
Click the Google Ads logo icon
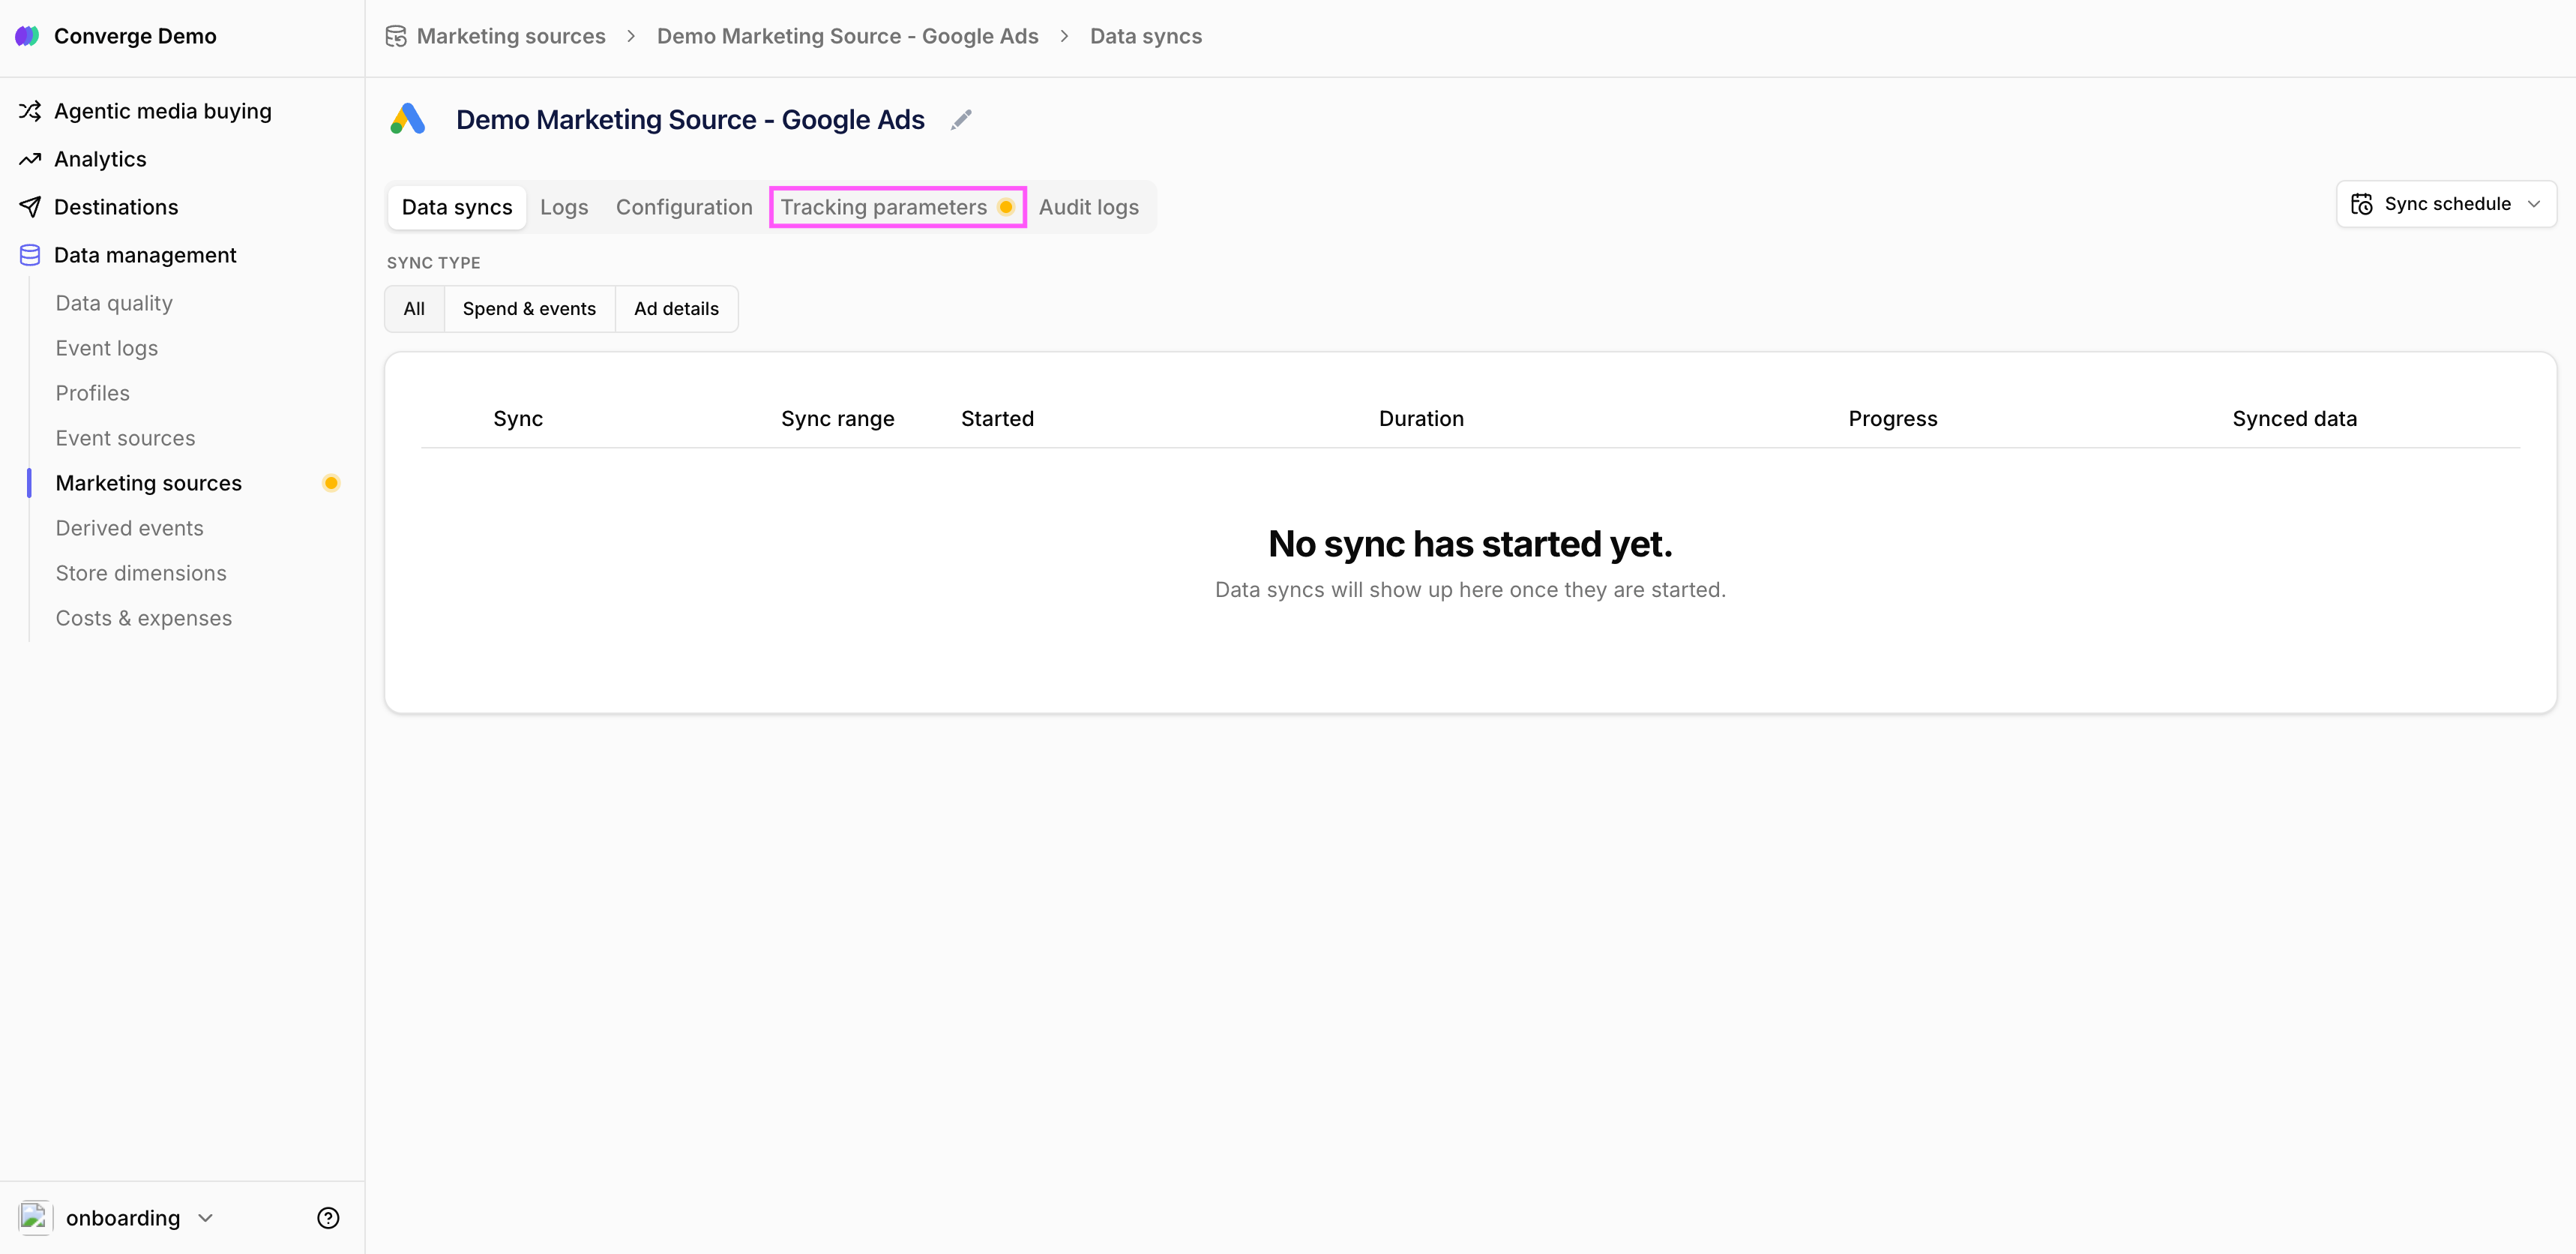408,119
